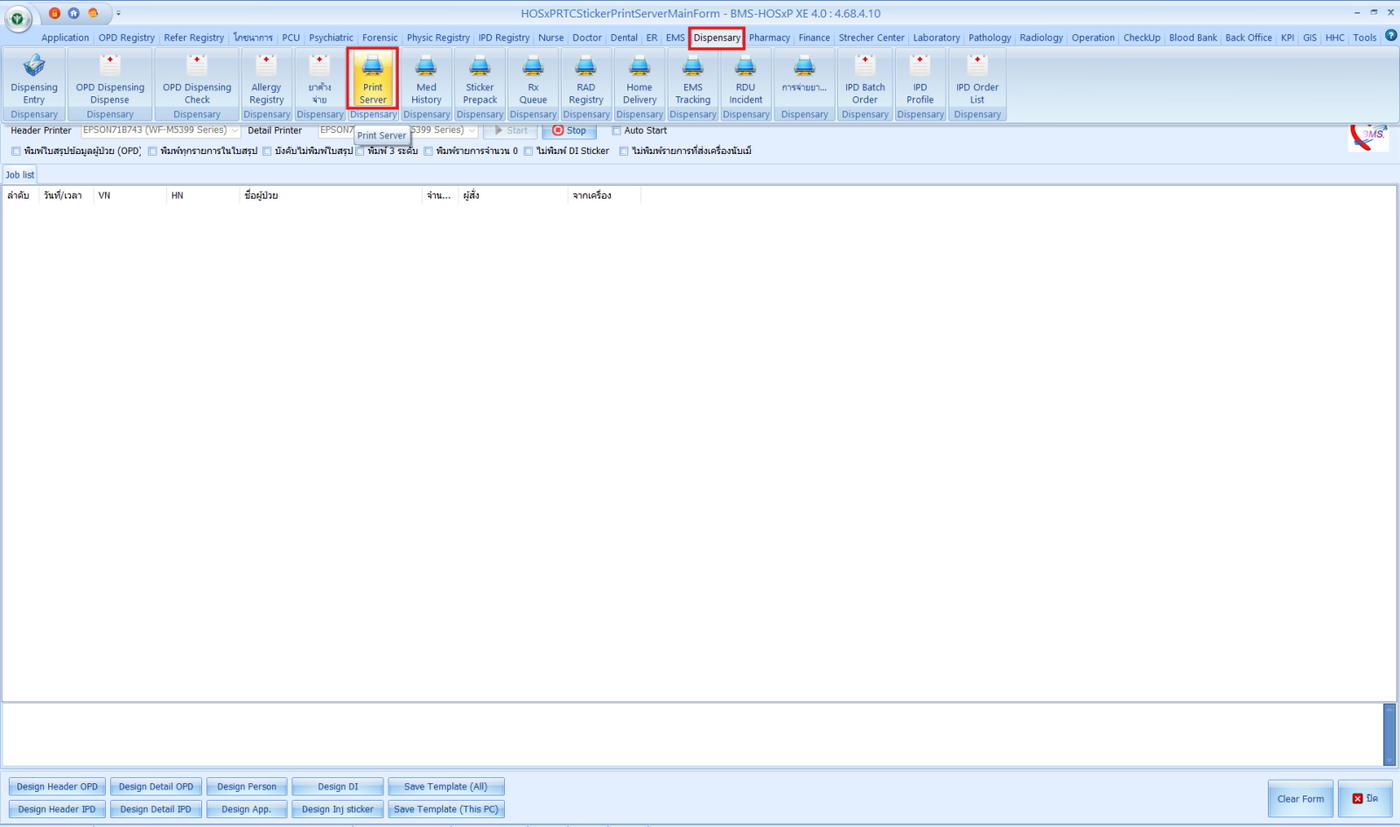Toggle the พิมพ์ 3 ระดับ checkbox

[x=360, y=152]
